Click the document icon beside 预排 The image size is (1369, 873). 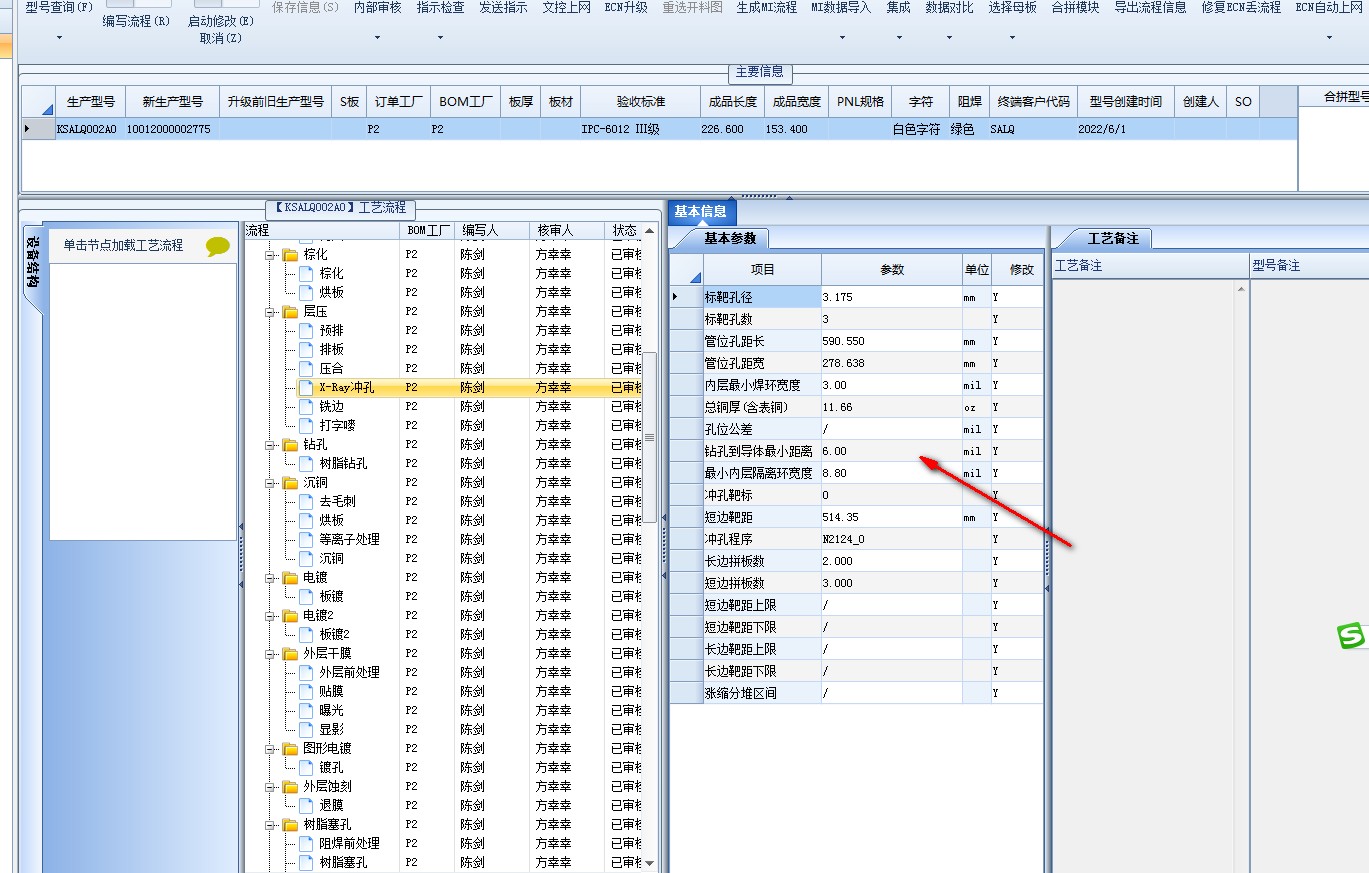(306, 331)
